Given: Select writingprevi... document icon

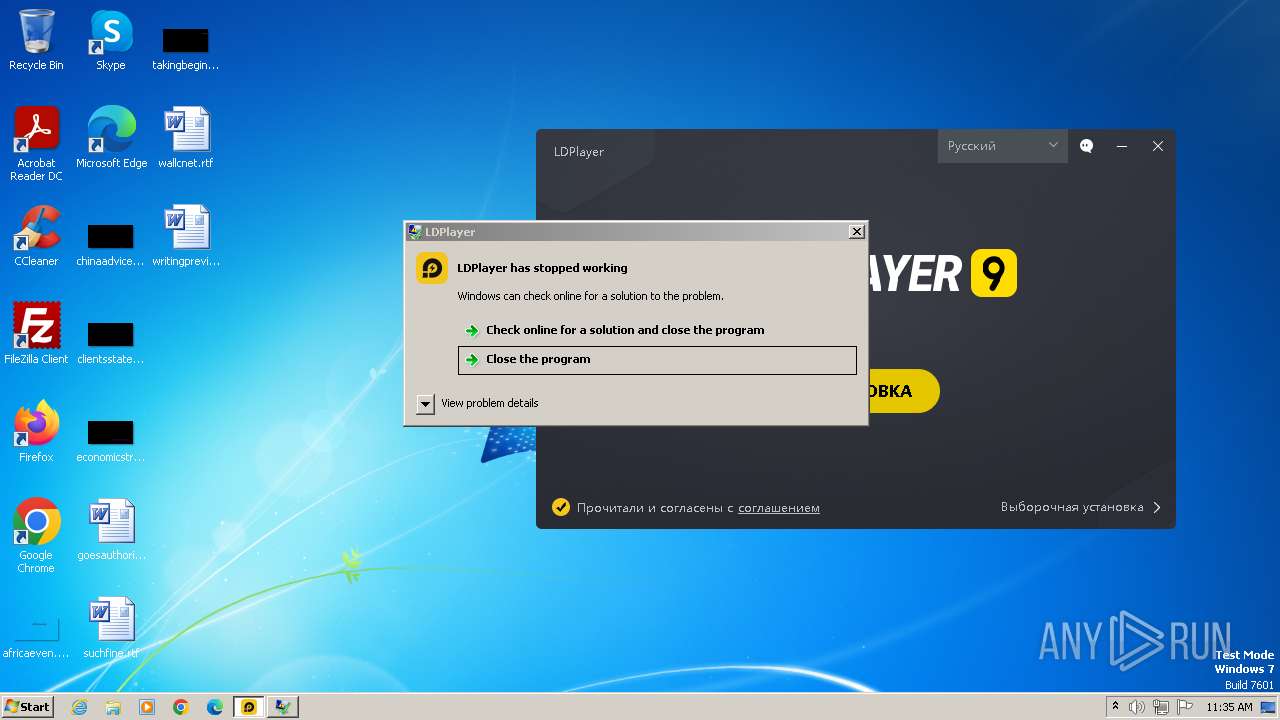Looking at the screenshot, I should 186,236.
